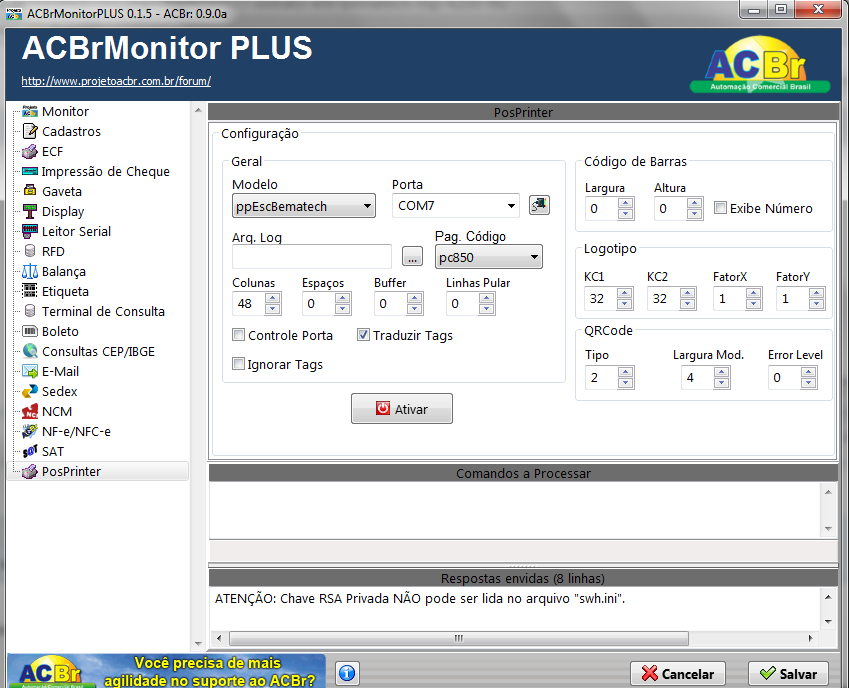Select Balança in the sidebar tree
Screen dimensions: 849x688
tap(64, 272)
